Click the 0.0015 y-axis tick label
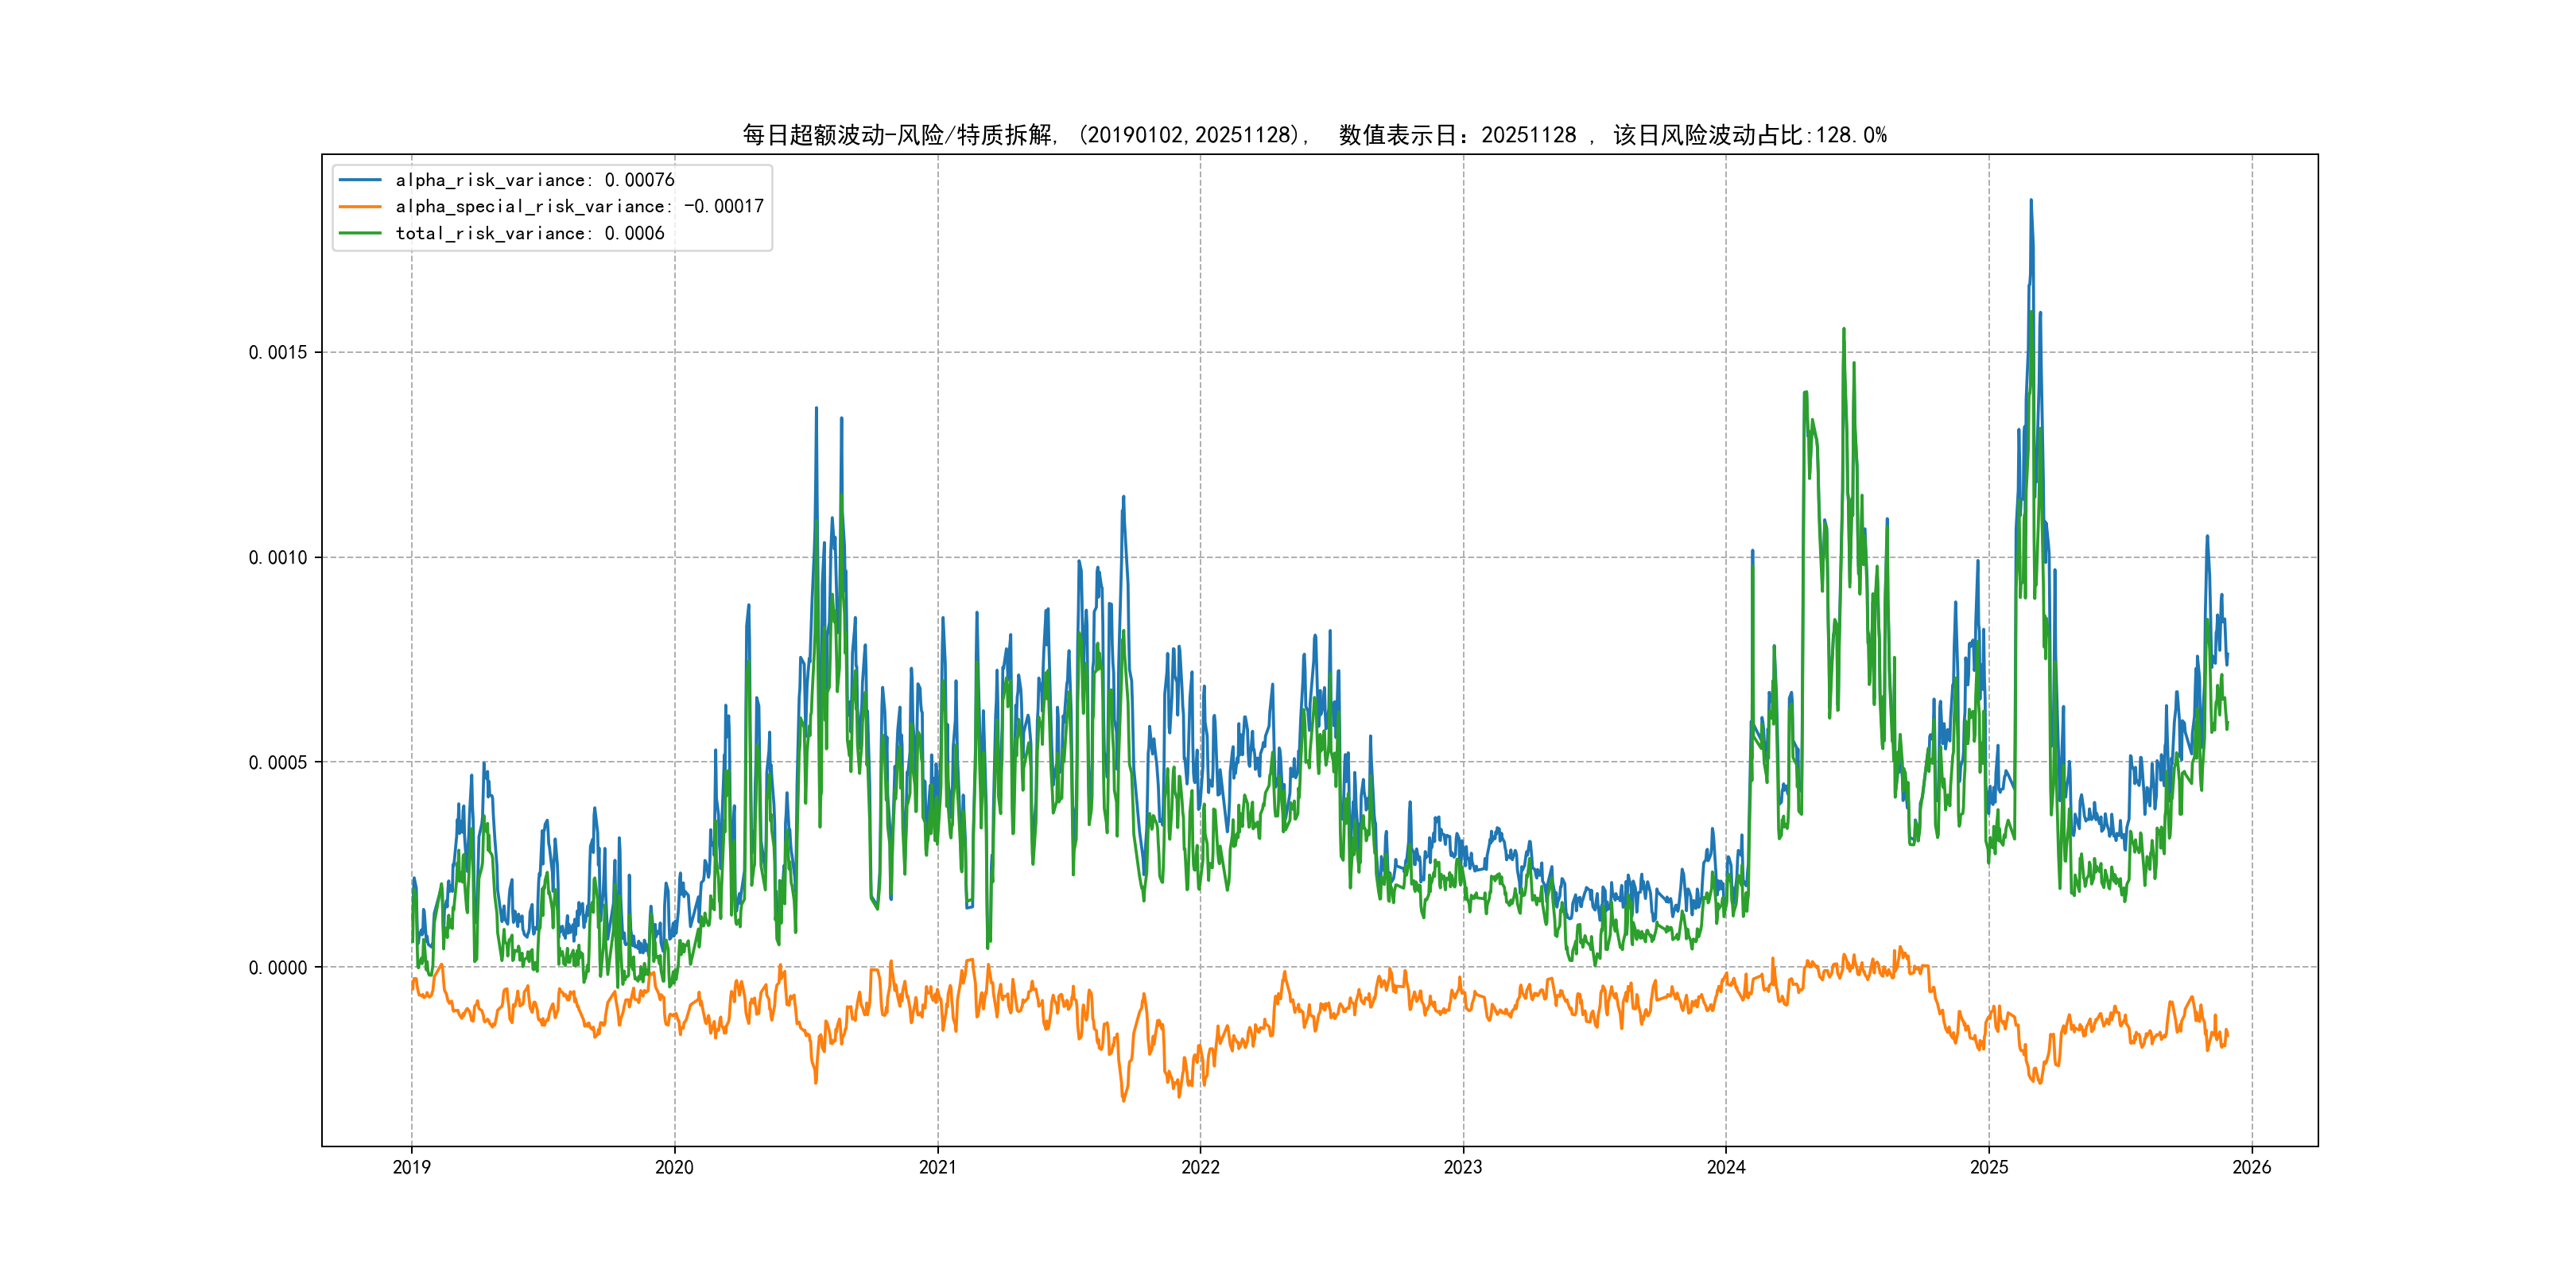 (278, 352)
